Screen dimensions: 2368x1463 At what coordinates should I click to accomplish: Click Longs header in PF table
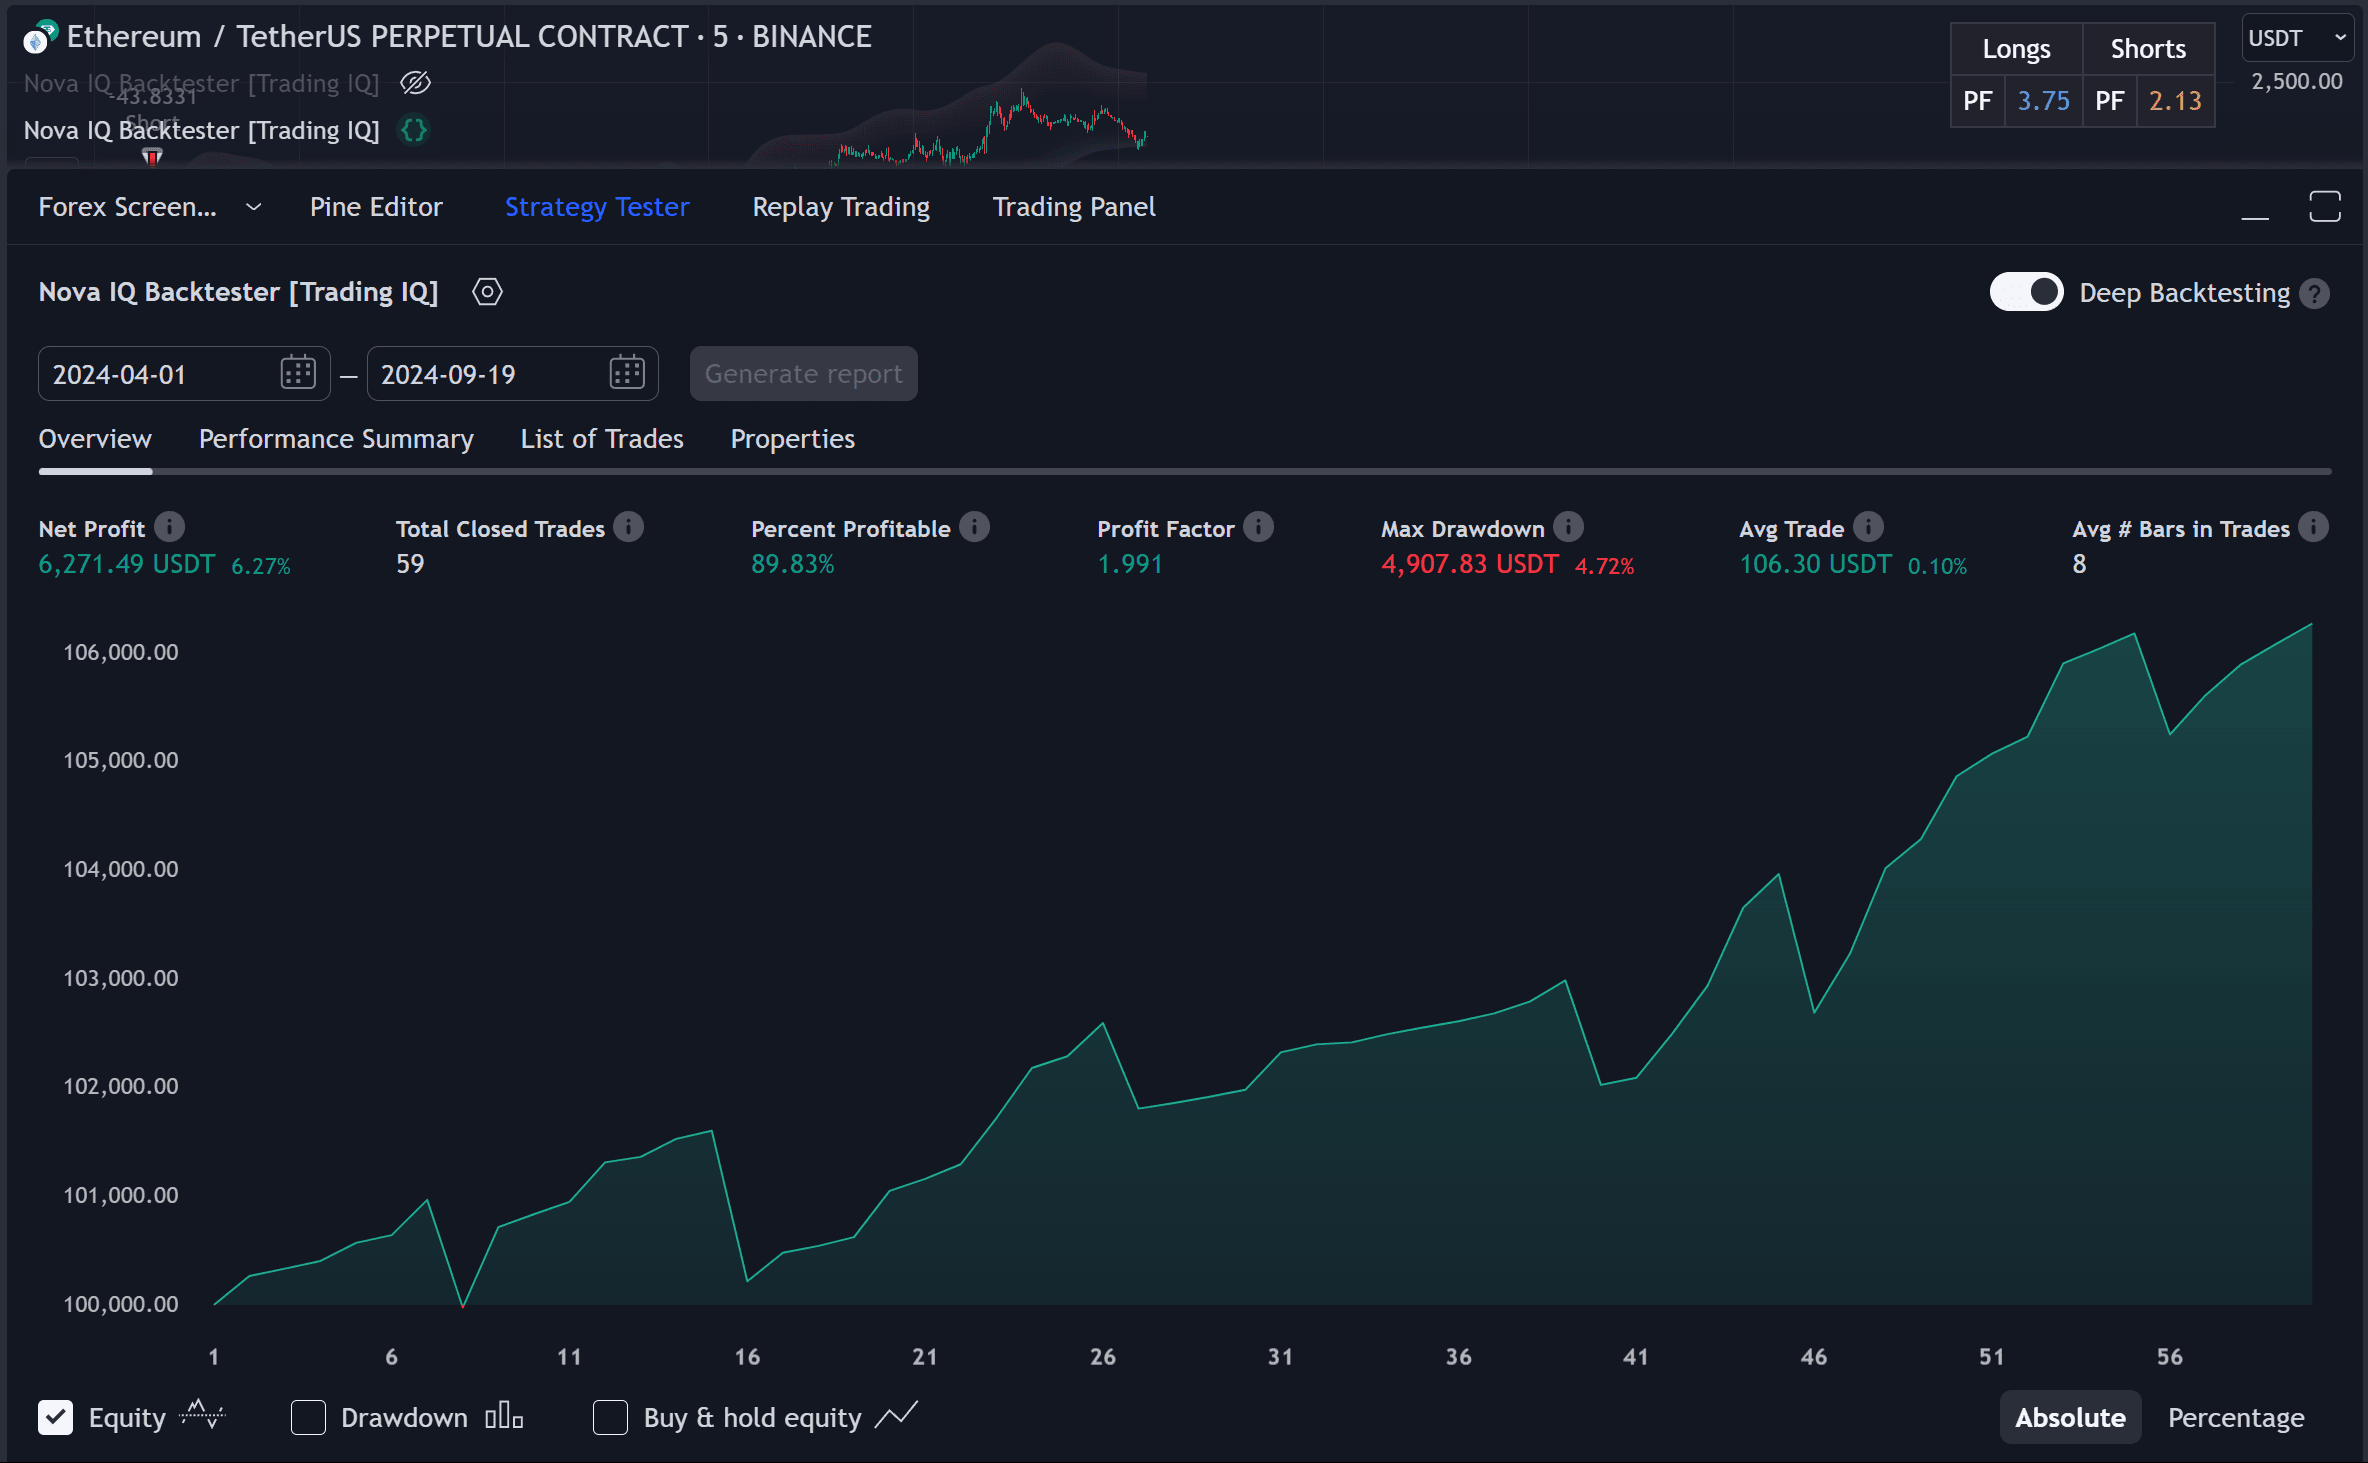pyautogui.click(x=2016, y=49)
